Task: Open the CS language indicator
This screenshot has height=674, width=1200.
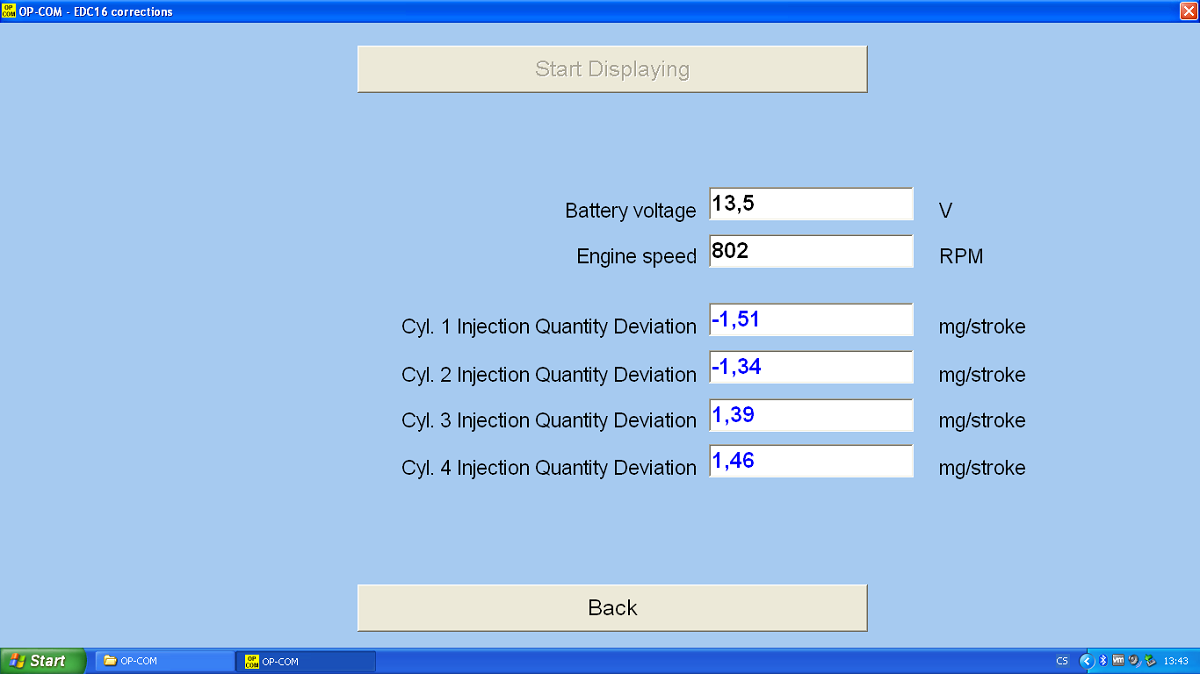Action: pos(1062,661)
